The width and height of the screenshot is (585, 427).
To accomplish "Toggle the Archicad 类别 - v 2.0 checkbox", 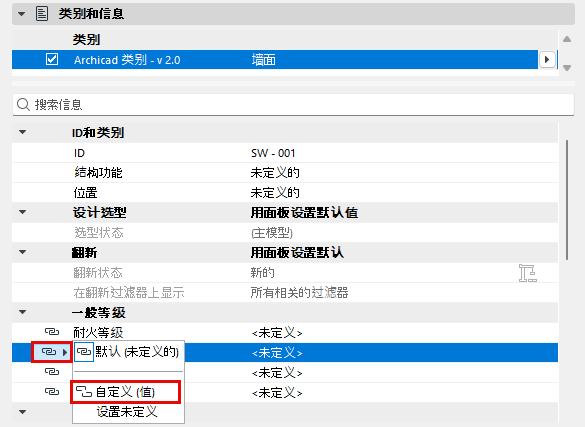I will [52, 59].
